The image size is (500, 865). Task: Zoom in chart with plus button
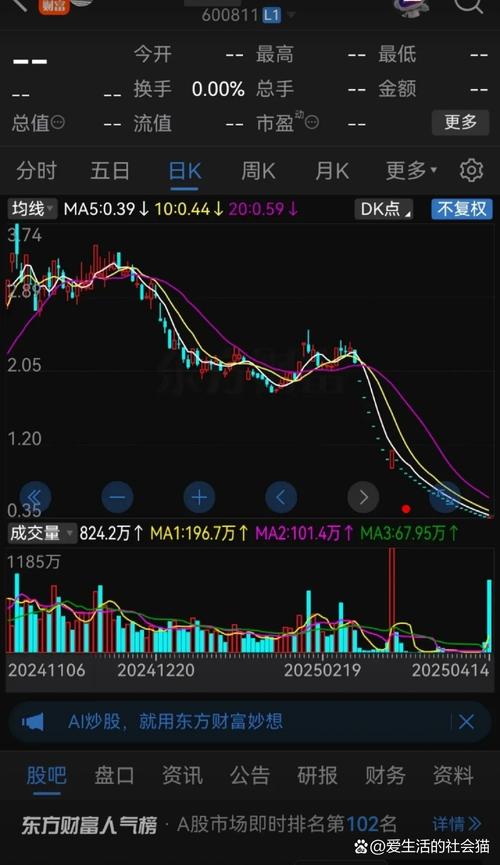tap(199, 497)
